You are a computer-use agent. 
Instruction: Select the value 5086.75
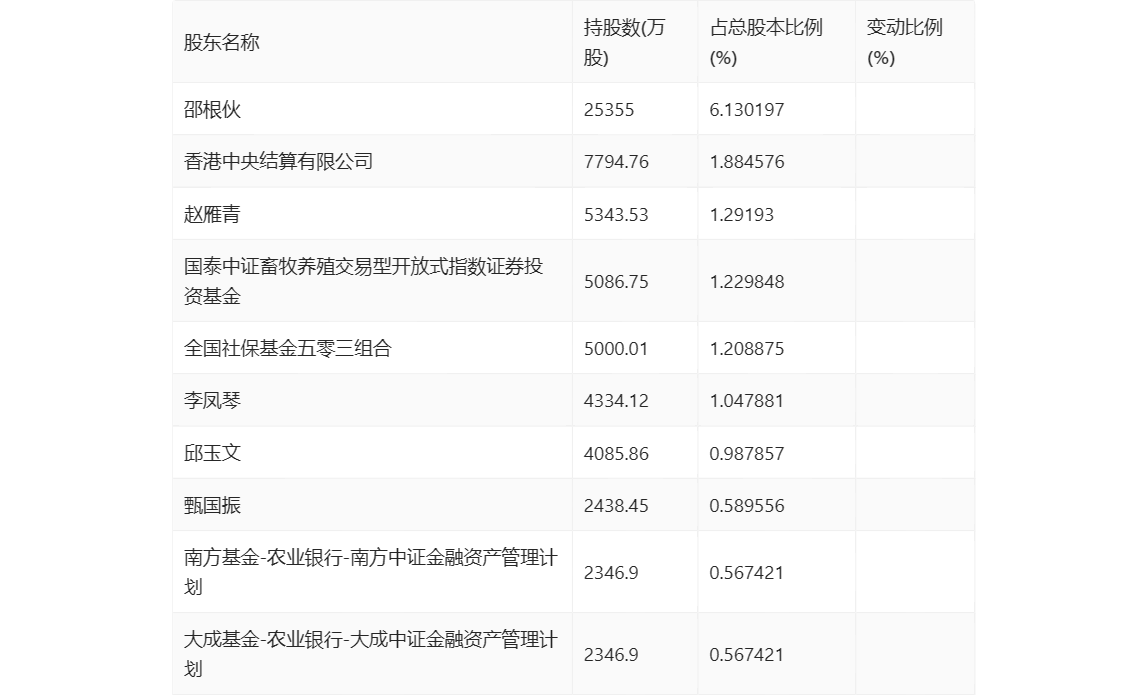[x=616, y=282]
